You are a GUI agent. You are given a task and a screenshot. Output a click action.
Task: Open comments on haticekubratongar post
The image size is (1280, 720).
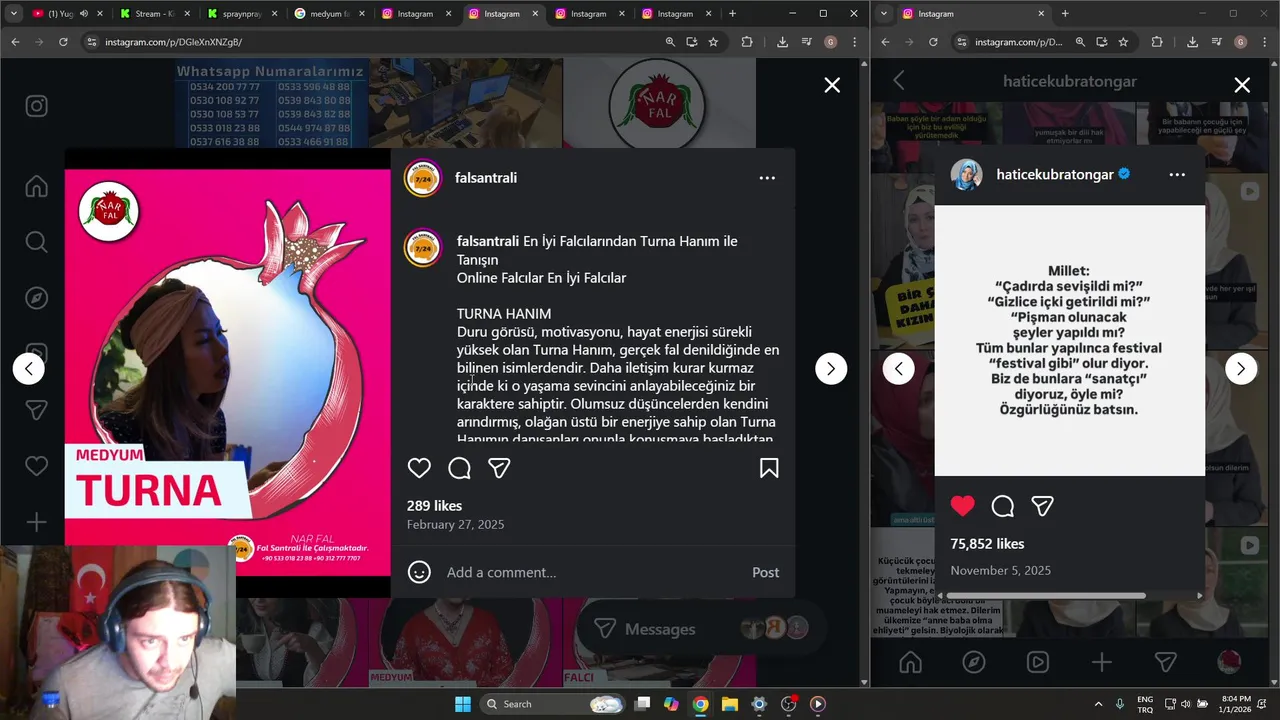pos(1002,506)
